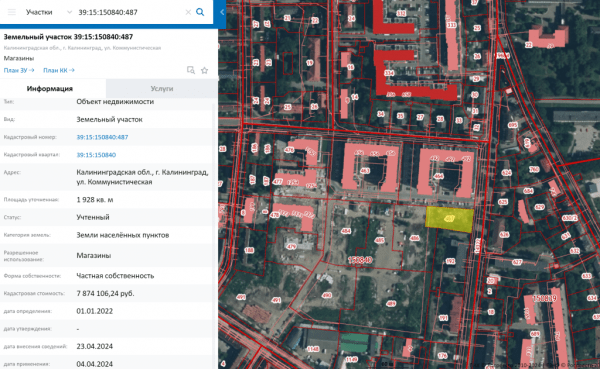Open the Участки search type dropdown

pyautogui.click(x=49, y=12)
